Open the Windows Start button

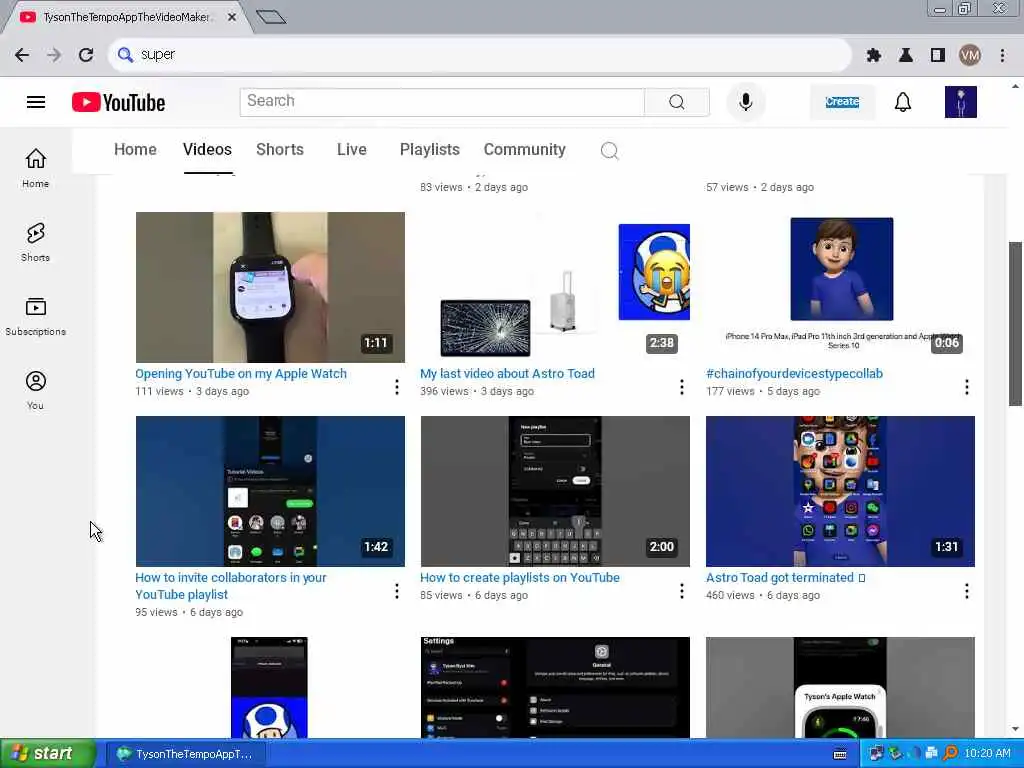point(47,754)
